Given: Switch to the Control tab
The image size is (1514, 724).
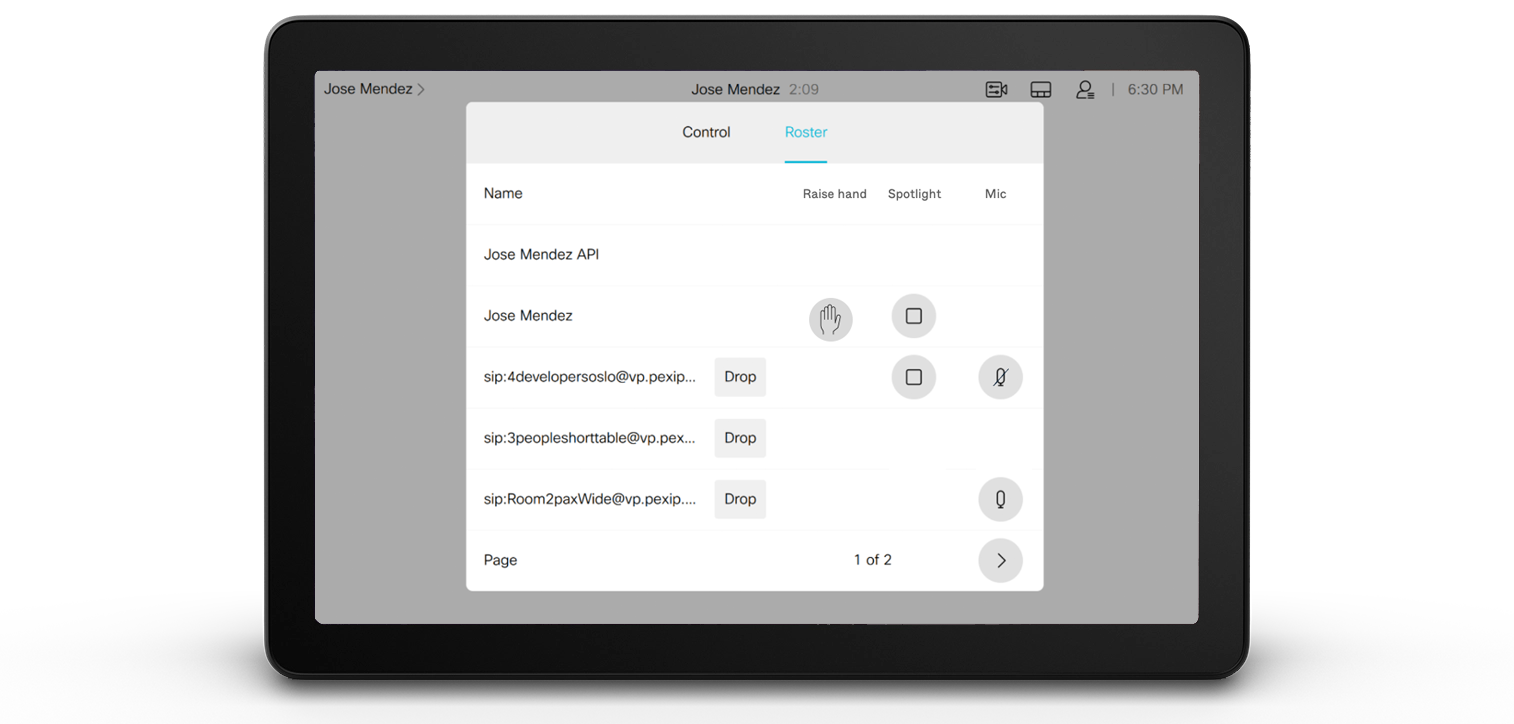Looking at the screenshot, I should (x=705, y=132).
